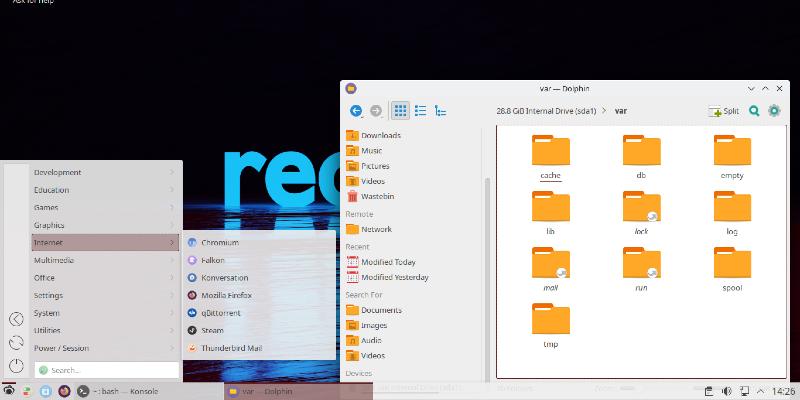This screenshot has height=400, width=800.
Task: Open Dolphin settings gear menu
Action: [x=774, y=111]
